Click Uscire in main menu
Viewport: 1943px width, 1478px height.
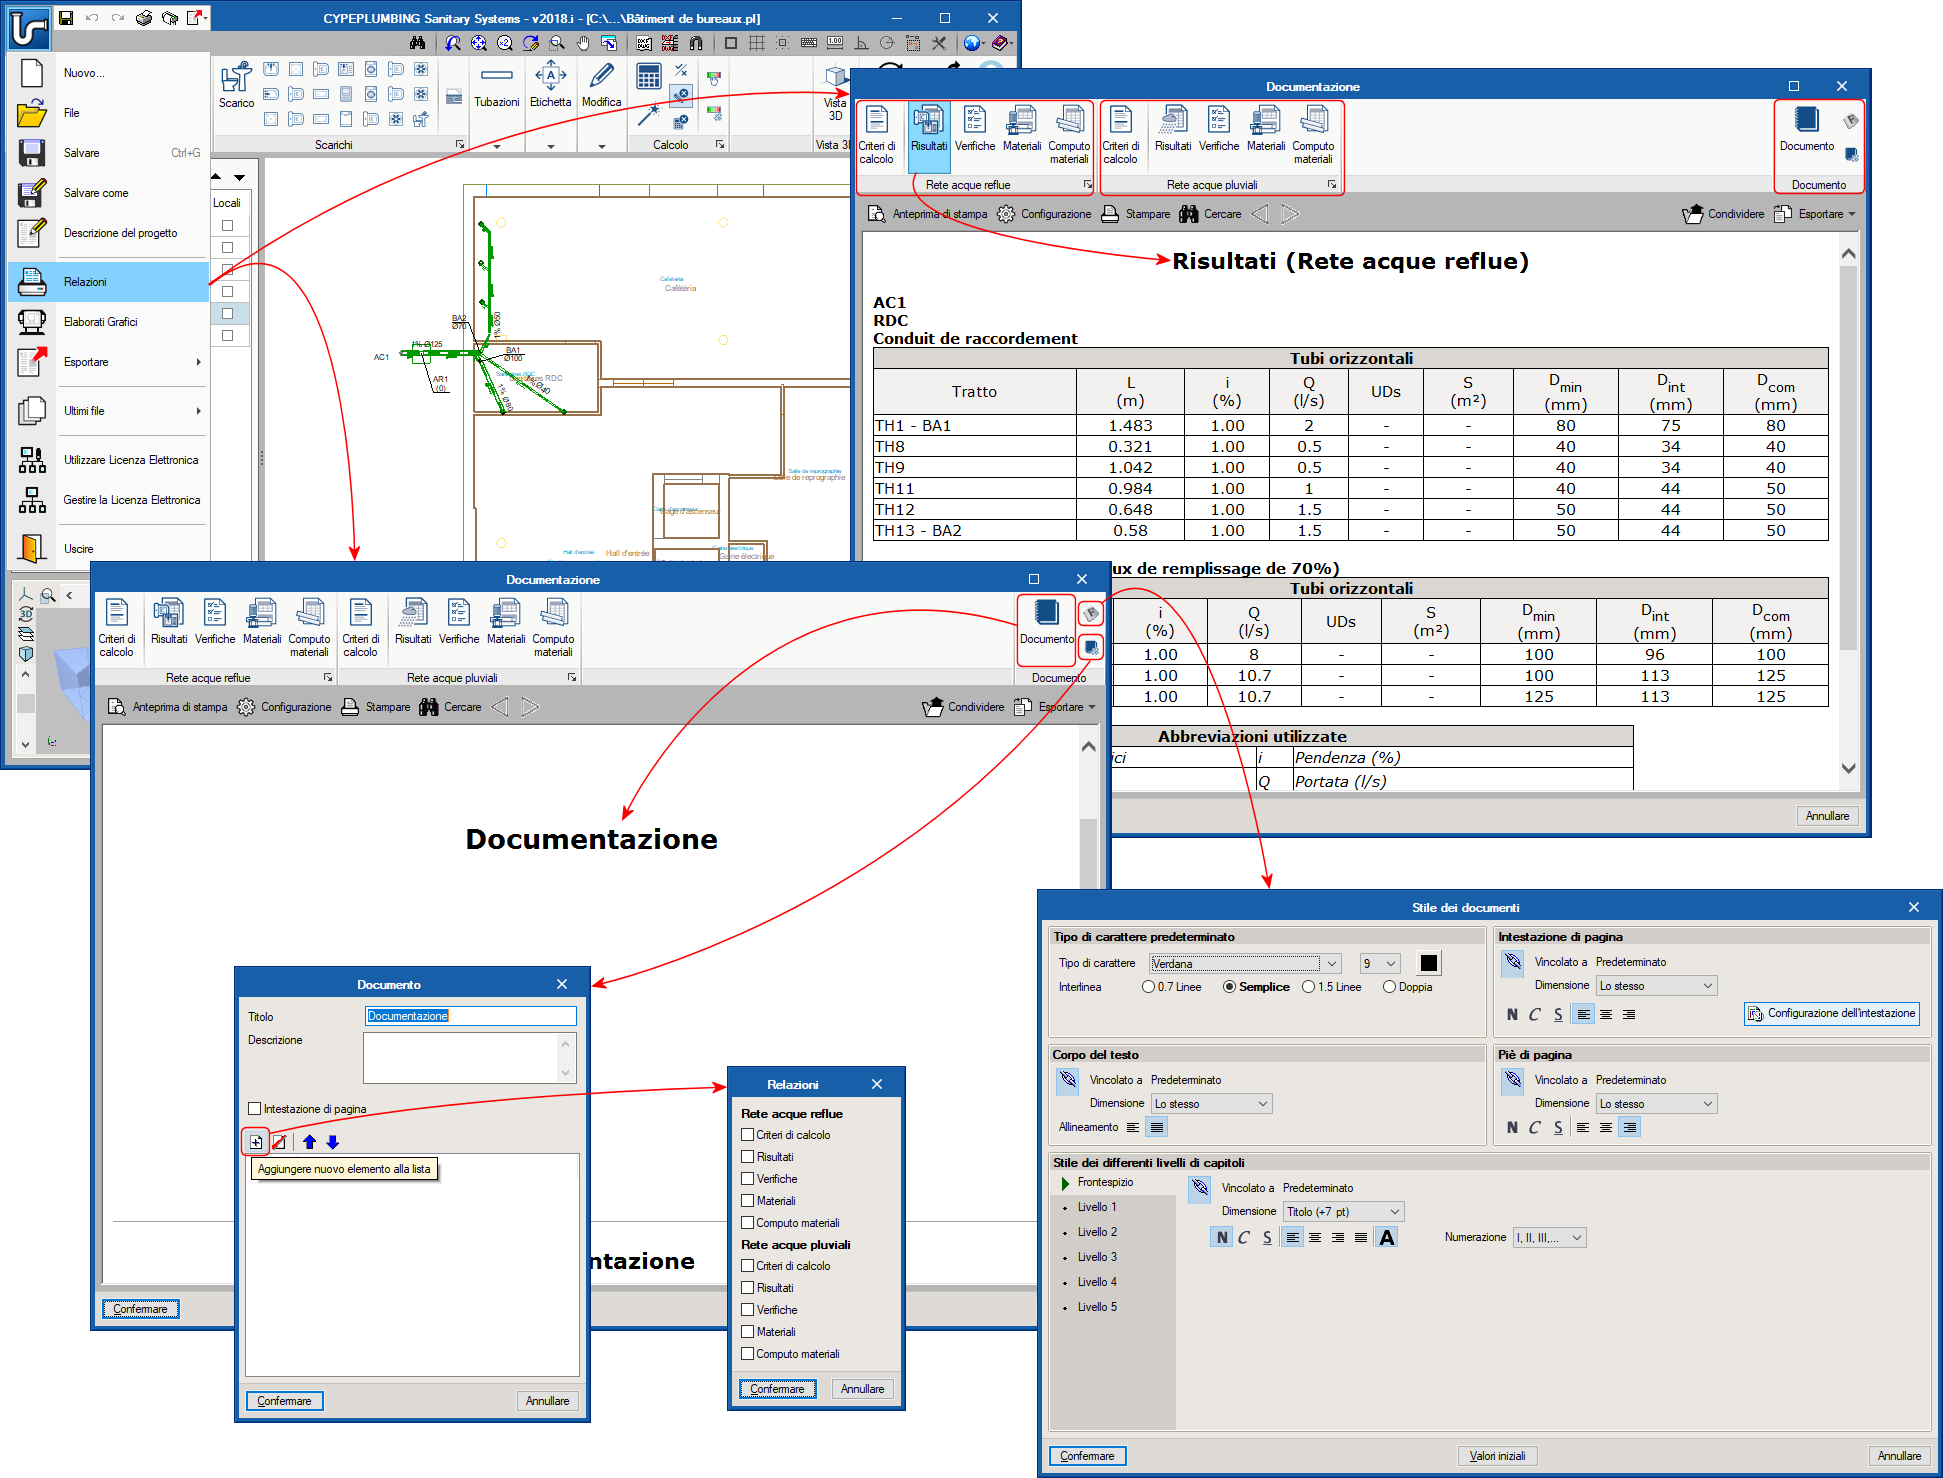[110, 549]
